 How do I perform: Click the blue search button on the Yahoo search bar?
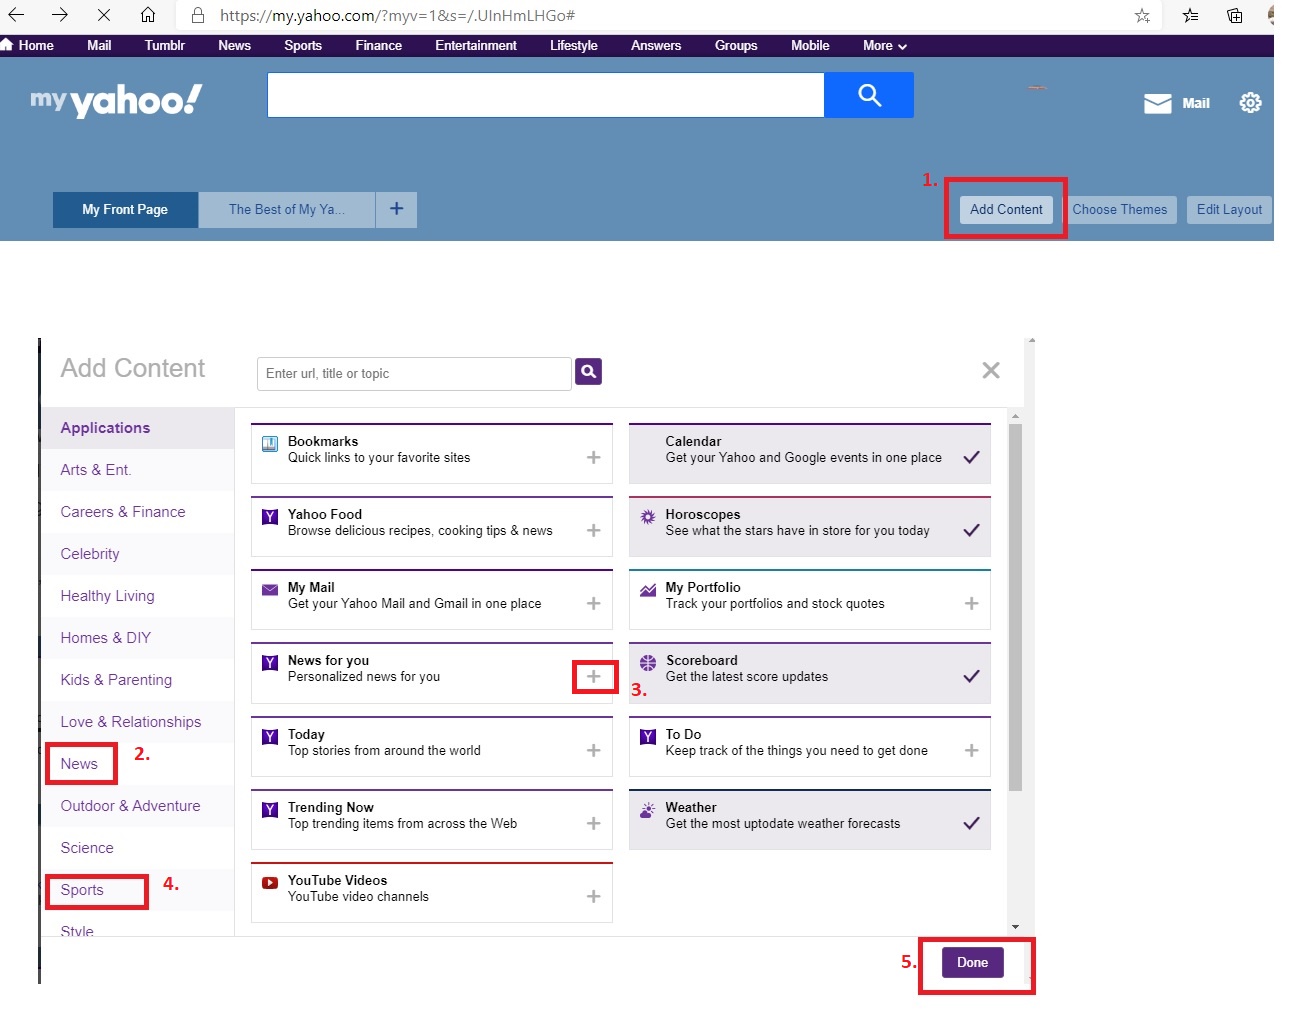point(868,95)
